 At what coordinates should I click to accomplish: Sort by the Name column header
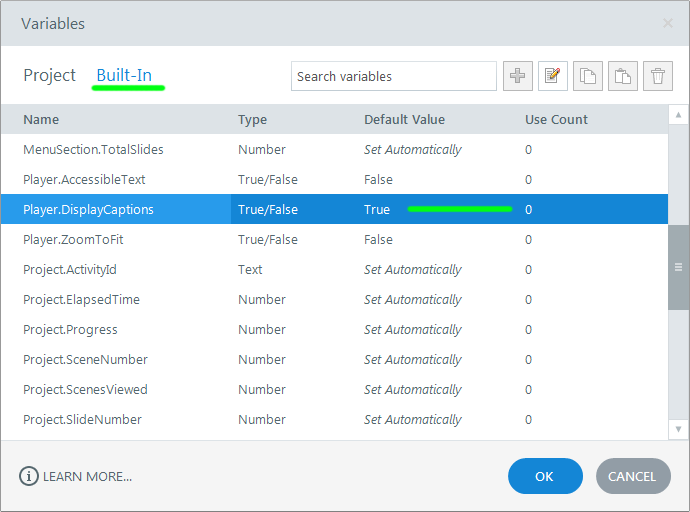pyautogui.click(x=41, y=120)
